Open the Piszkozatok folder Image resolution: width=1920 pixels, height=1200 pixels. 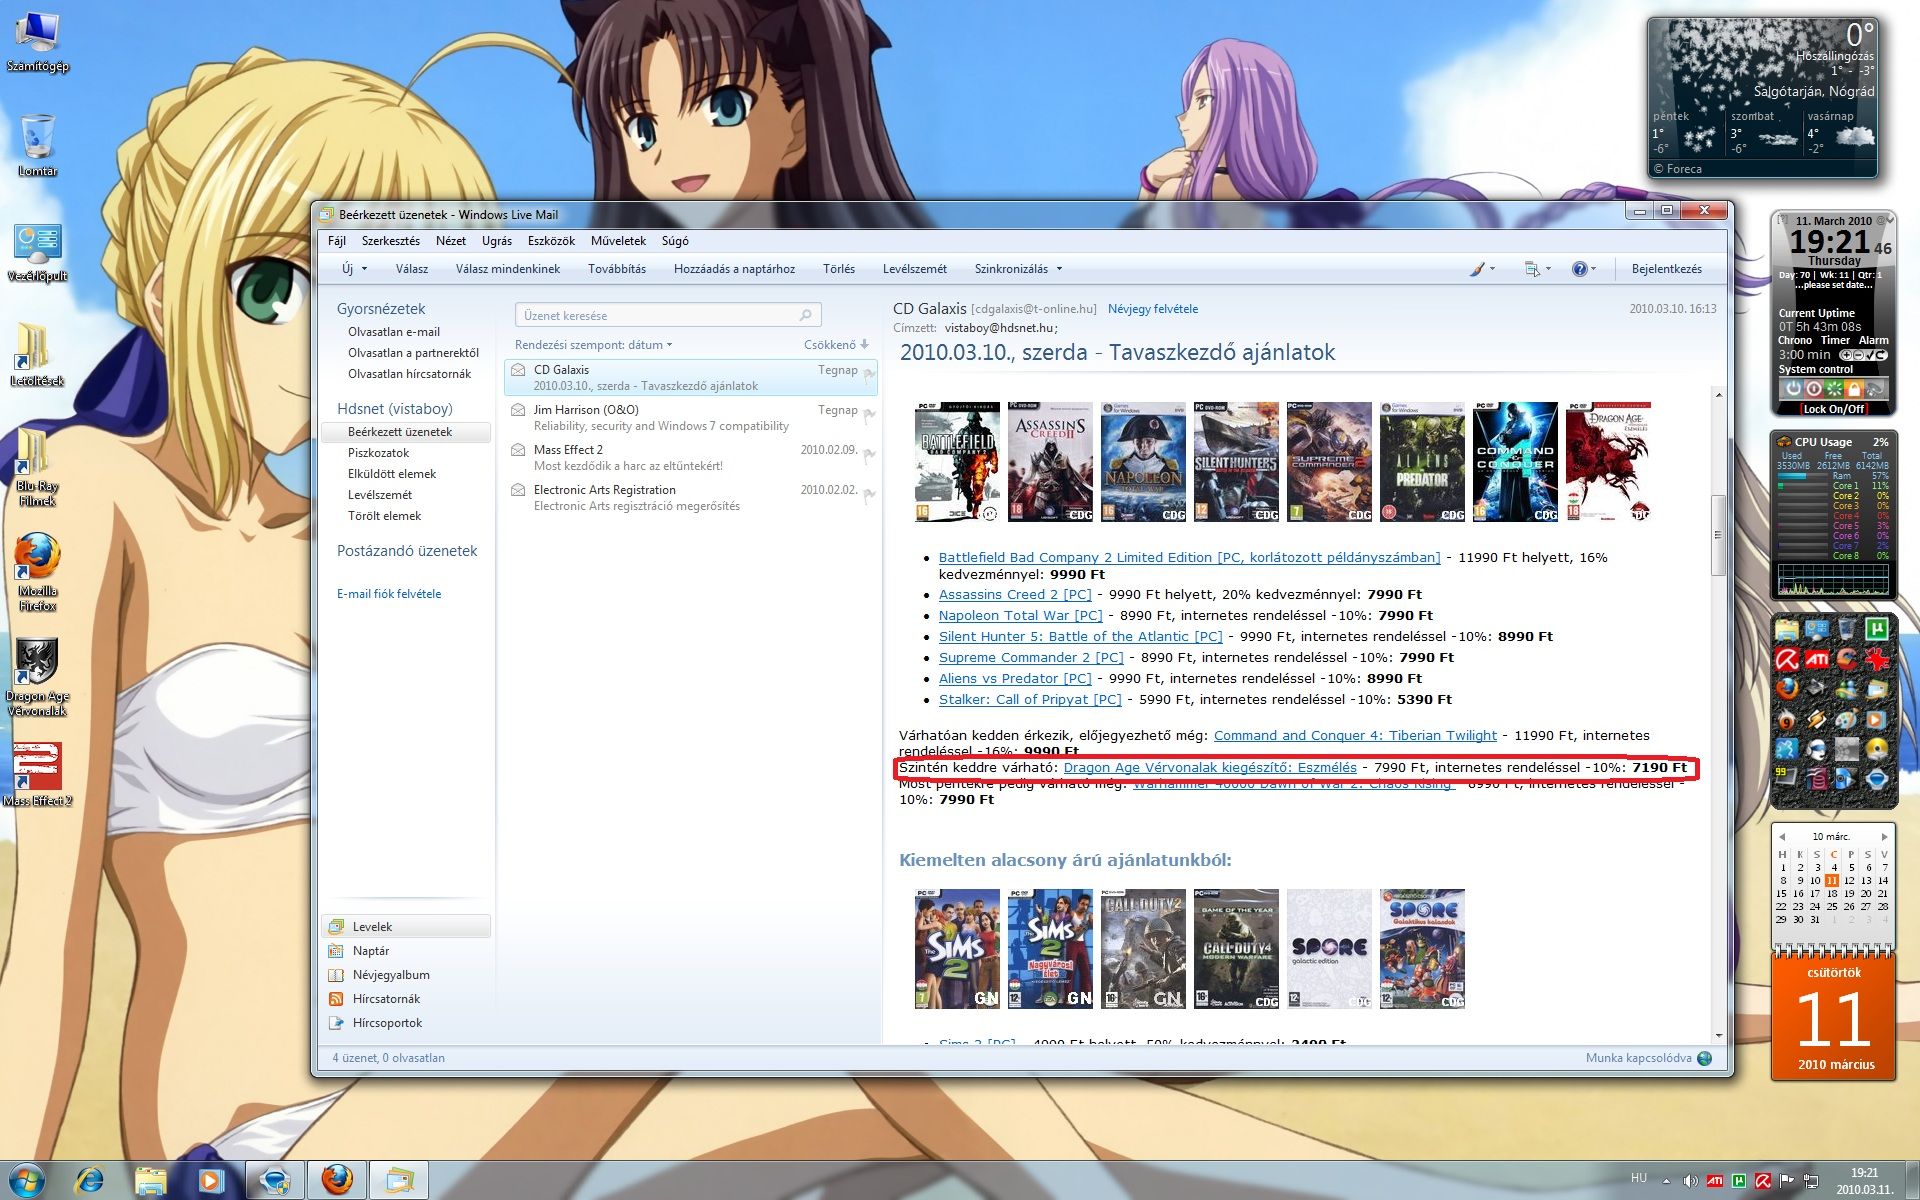click(x=378, y=453)
